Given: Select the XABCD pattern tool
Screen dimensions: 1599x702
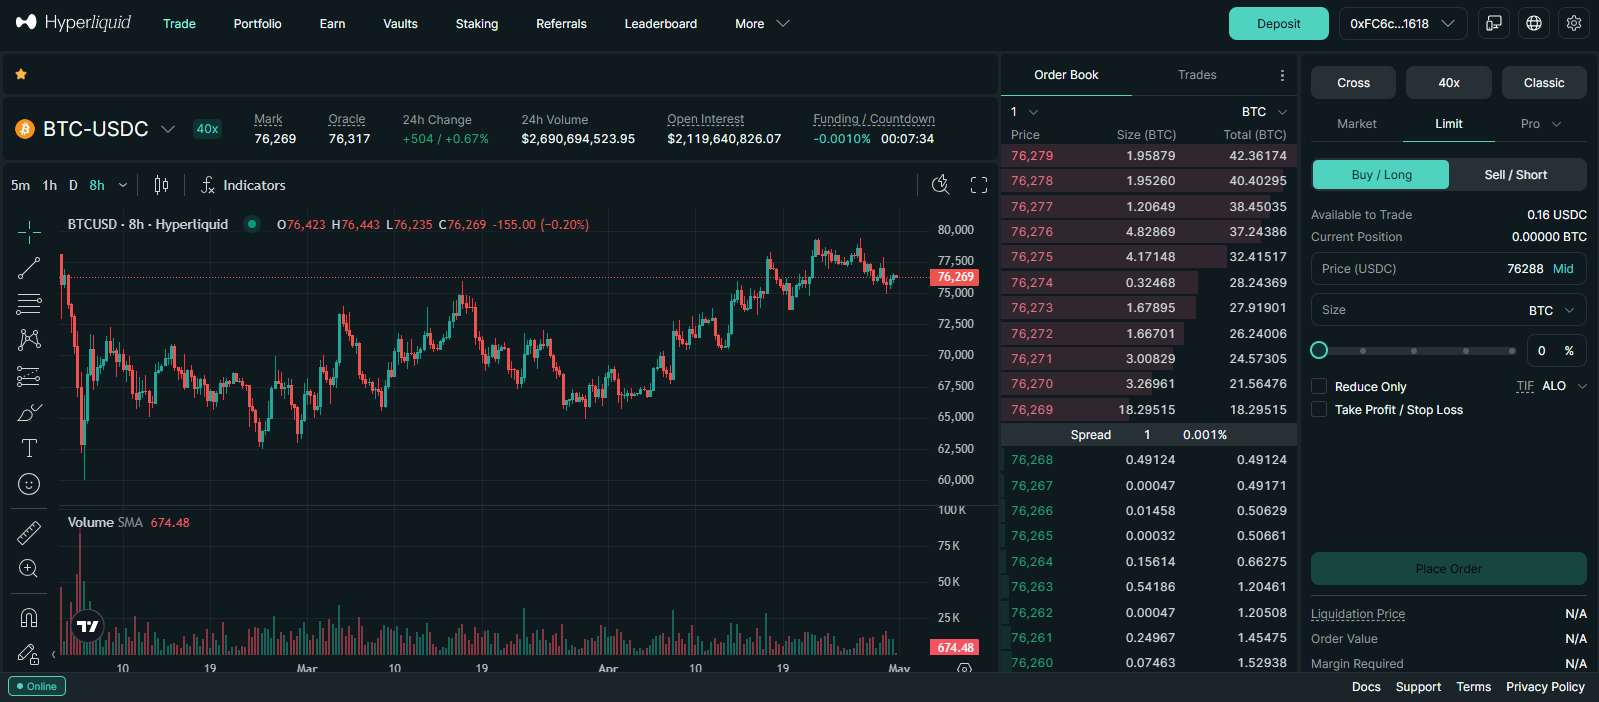Looking at the screenshot, I should [x=29, y=340].
